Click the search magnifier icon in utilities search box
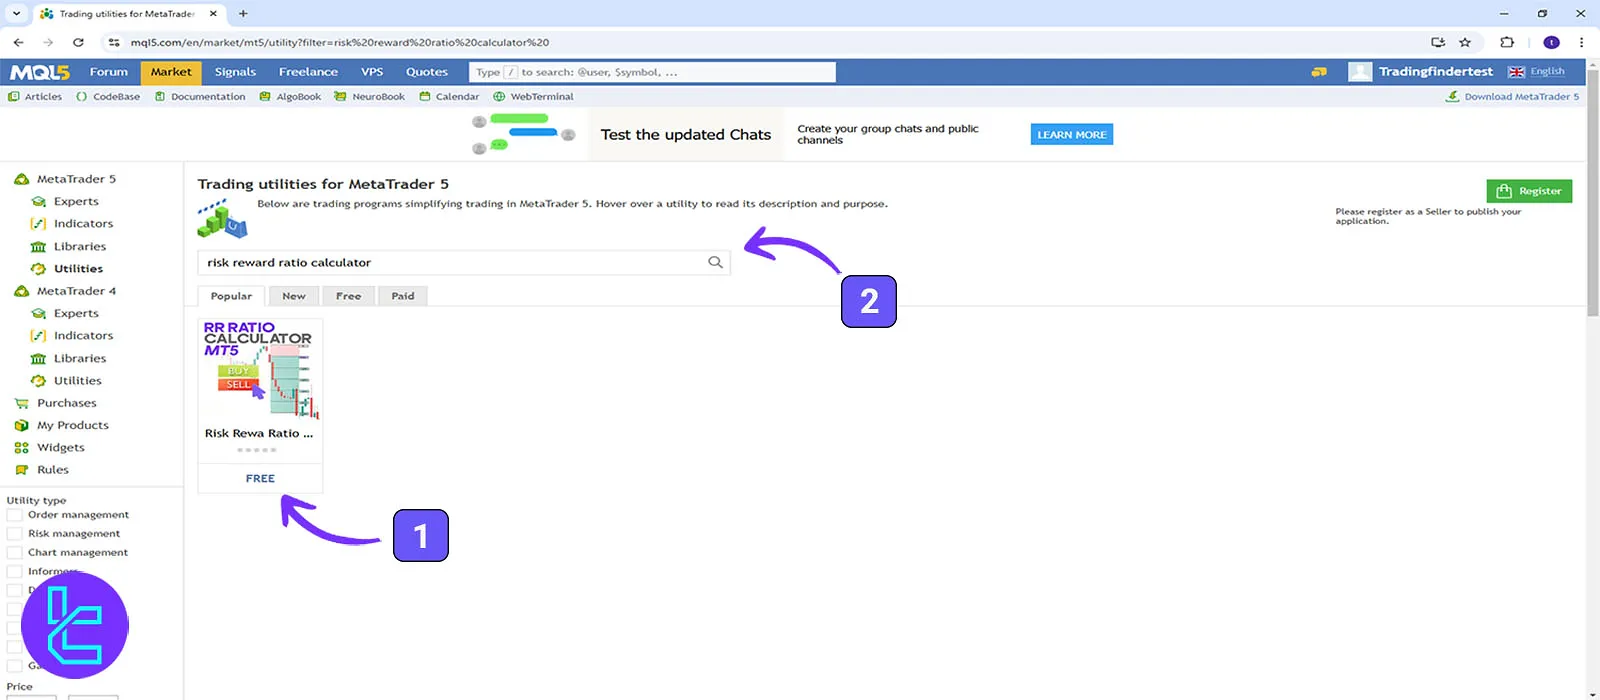Viewport: 1600px width, 700px height. (x=715, y=262)
